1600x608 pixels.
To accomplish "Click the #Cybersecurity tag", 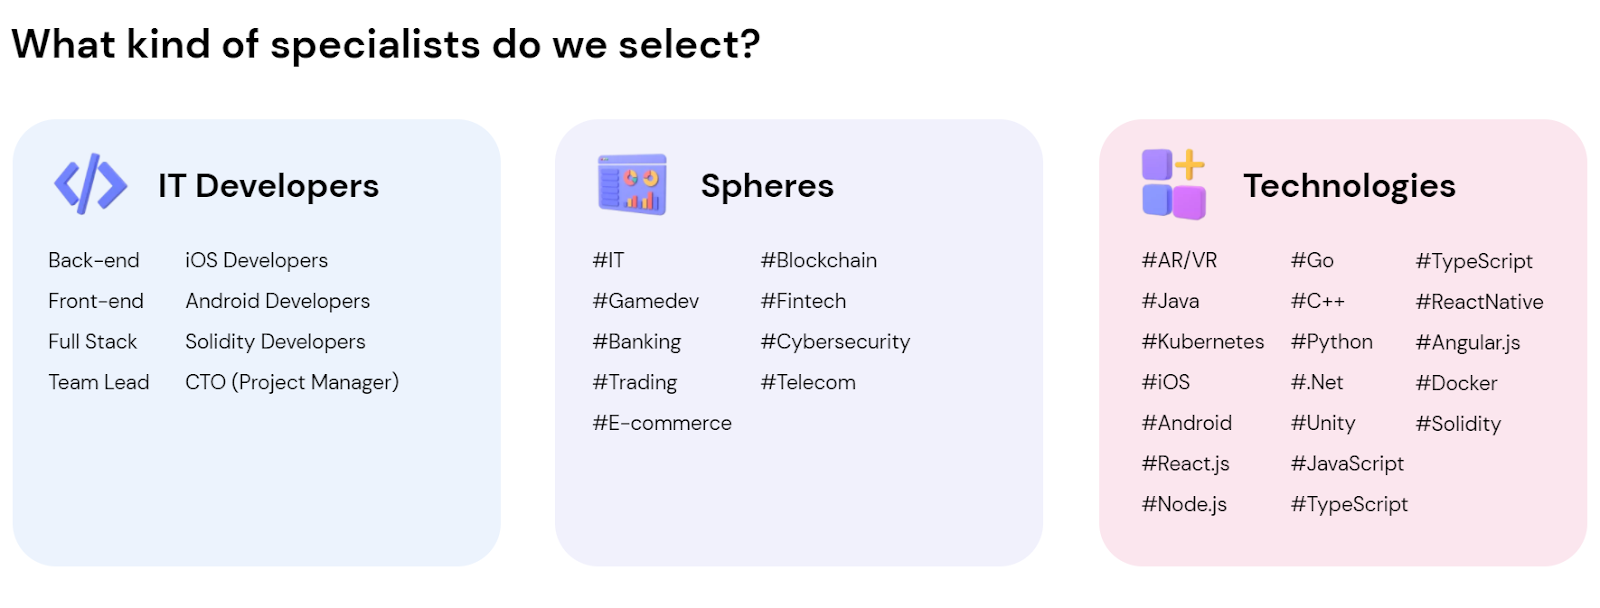I will (x=835, y=342).
